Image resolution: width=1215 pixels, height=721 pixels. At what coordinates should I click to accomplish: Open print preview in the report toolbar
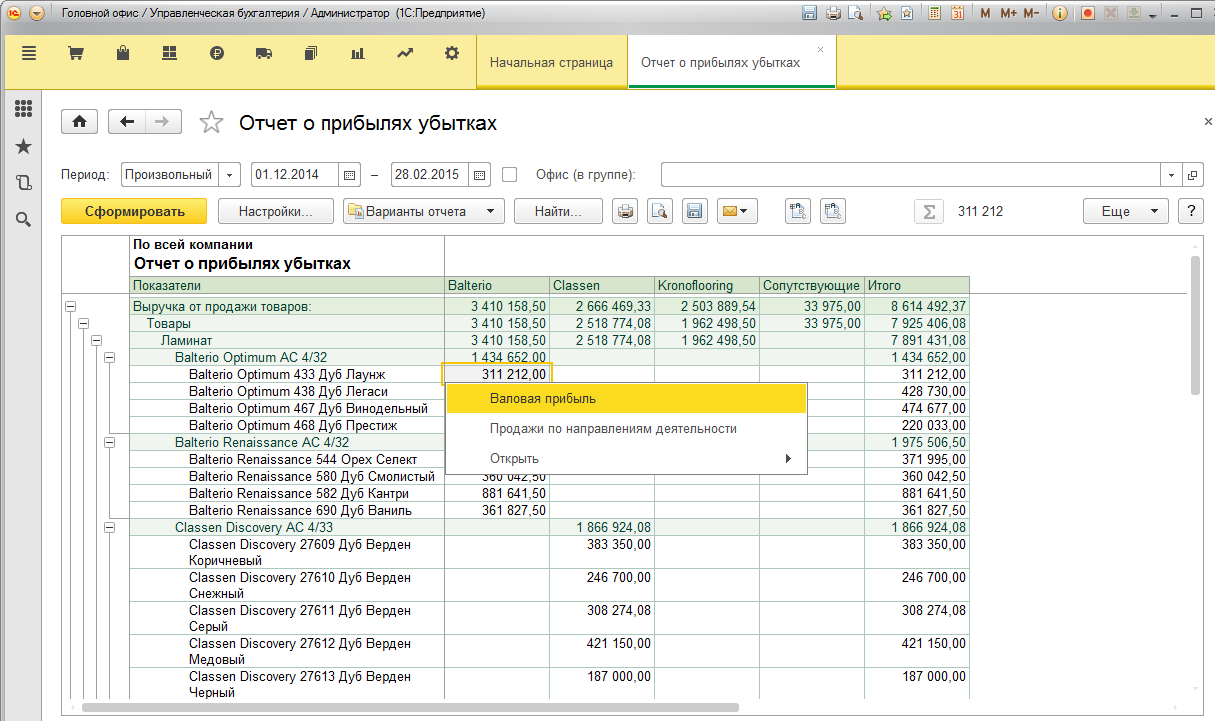(x=659, y=211)
